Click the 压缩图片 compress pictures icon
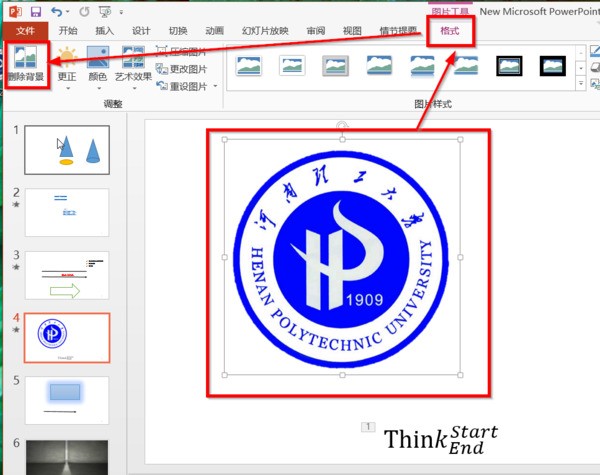Viewport: 600px width, 475px height. click(162, 53)
